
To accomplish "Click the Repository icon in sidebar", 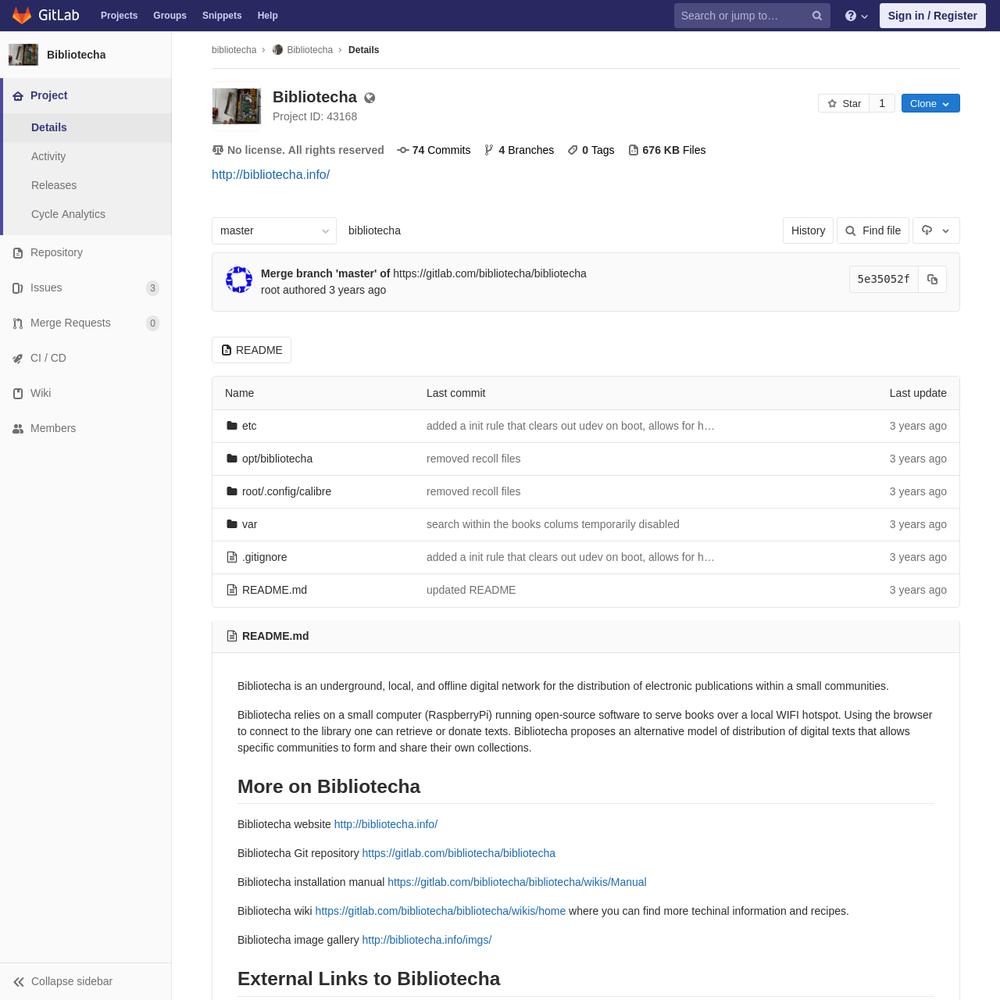I will point(18,253).
